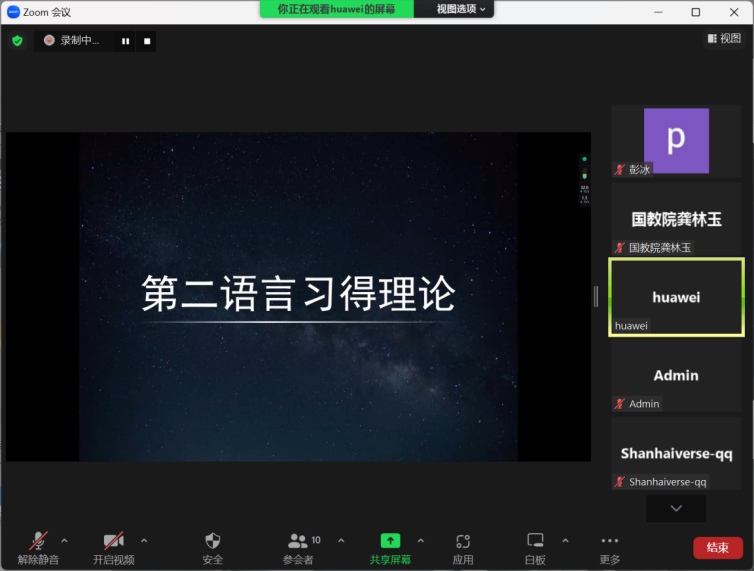Expand the video options arrow beside start video

[x=144, y=540]
